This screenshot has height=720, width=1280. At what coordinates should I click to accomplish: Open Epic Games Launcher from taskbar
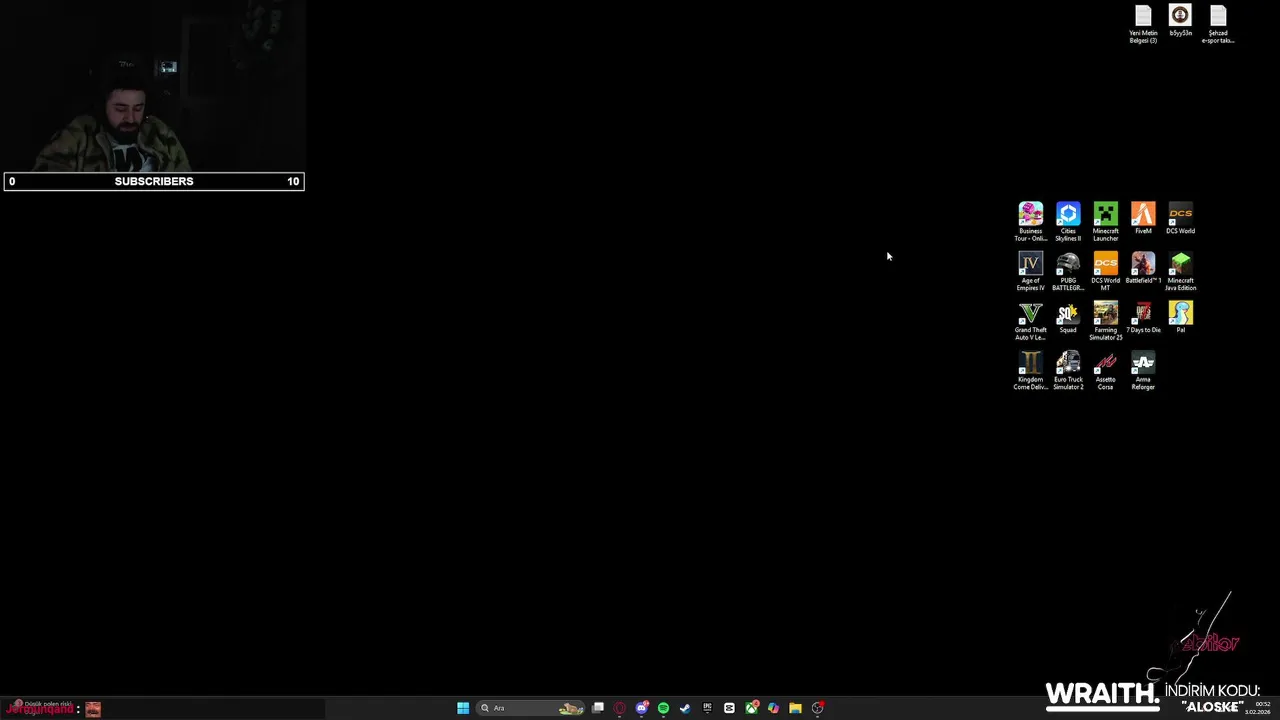[x=707, y=708]
